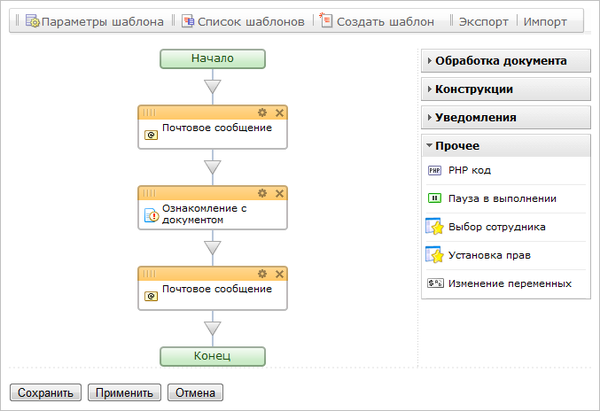Select the Пауза в выполнении icon
600x411 pixels.
[435, 198]
